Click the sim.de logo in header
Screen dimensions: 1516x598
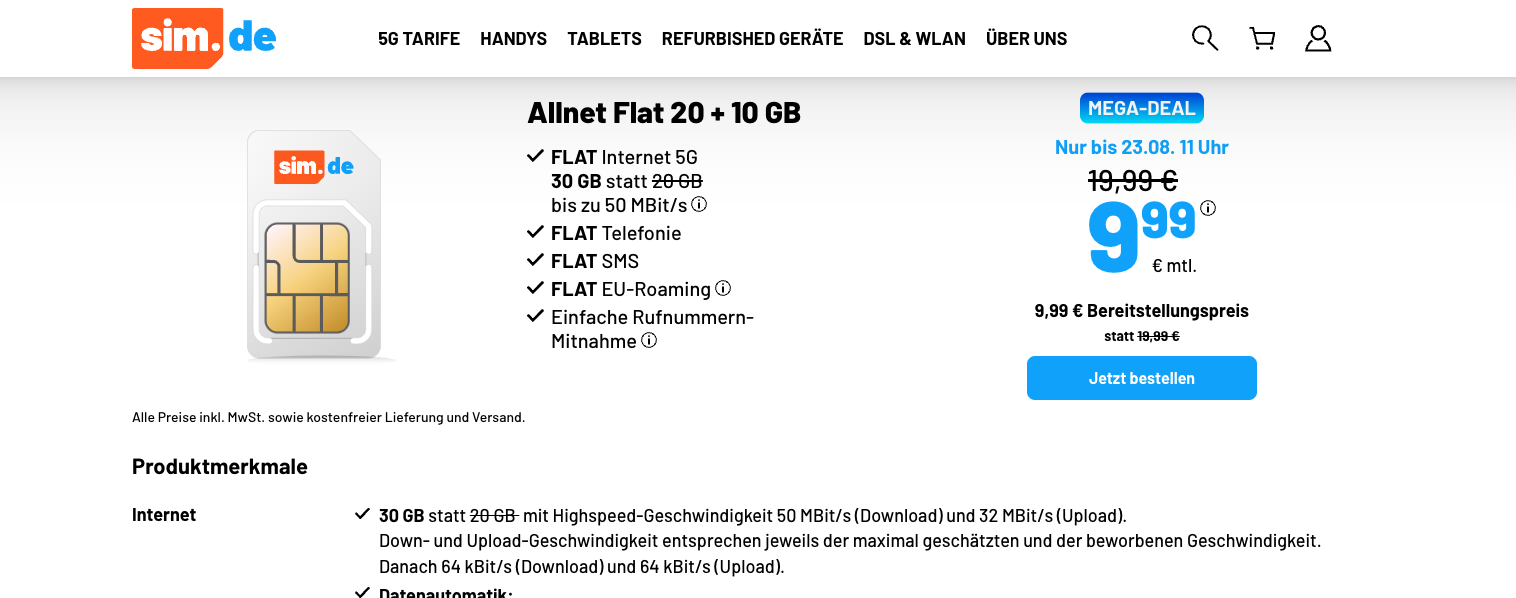click(x=204, y=38)
